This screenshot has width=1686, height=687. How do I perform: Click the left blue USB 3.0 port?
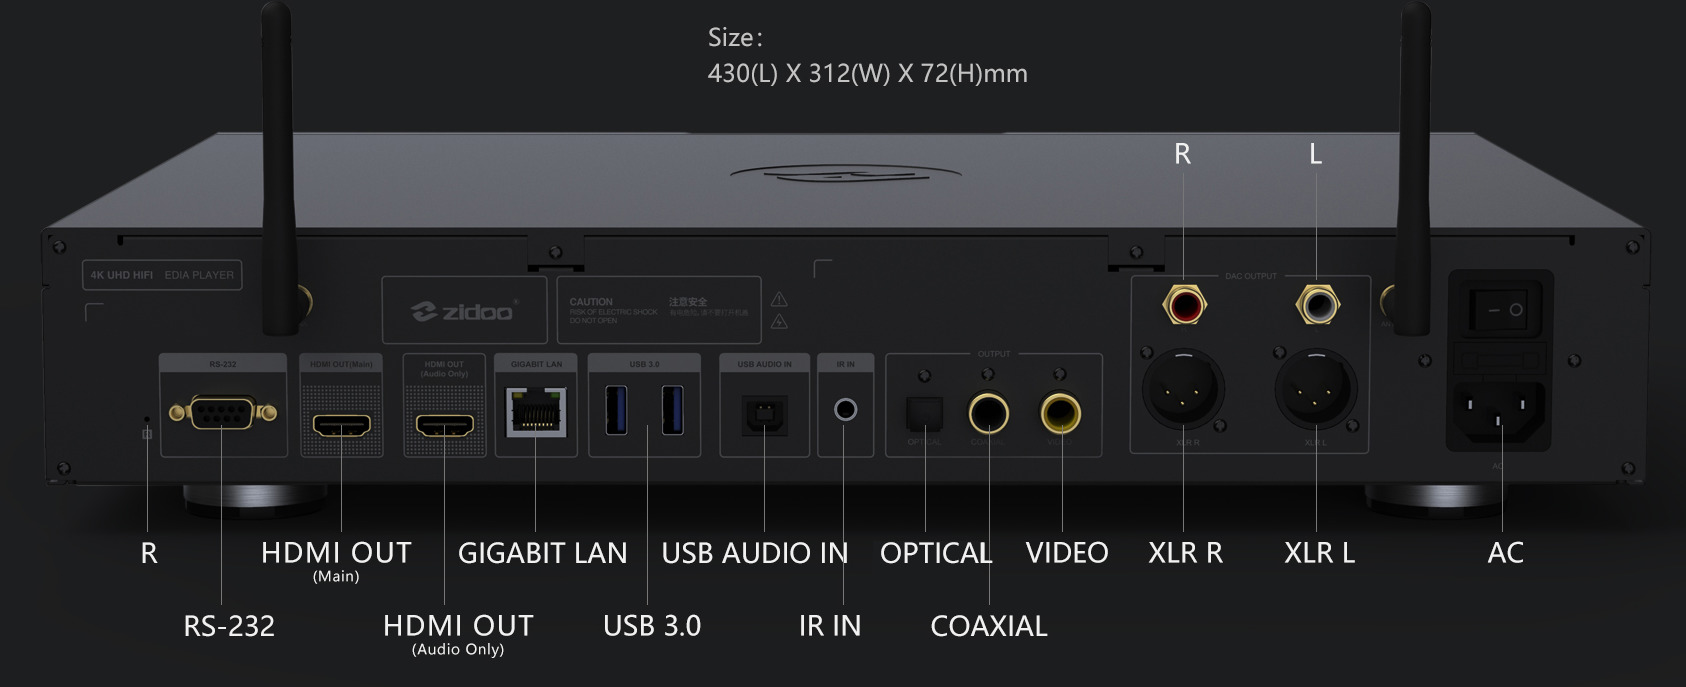click(617, 411)
